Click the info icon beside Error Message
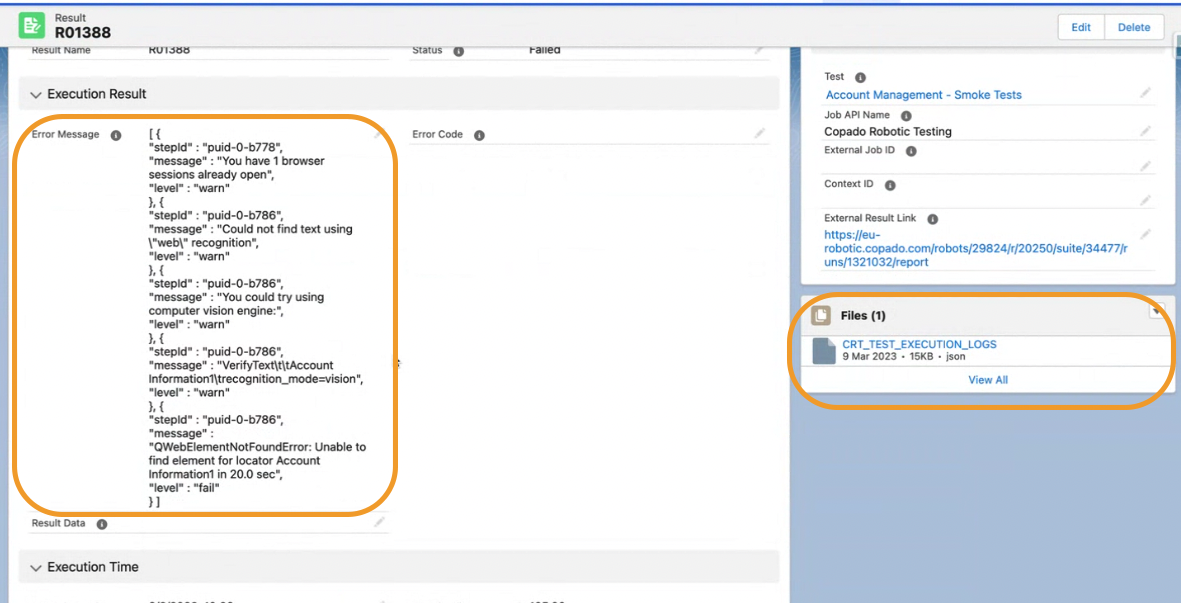The width and height of the screenshot is (1181, 603). (116, 135)
